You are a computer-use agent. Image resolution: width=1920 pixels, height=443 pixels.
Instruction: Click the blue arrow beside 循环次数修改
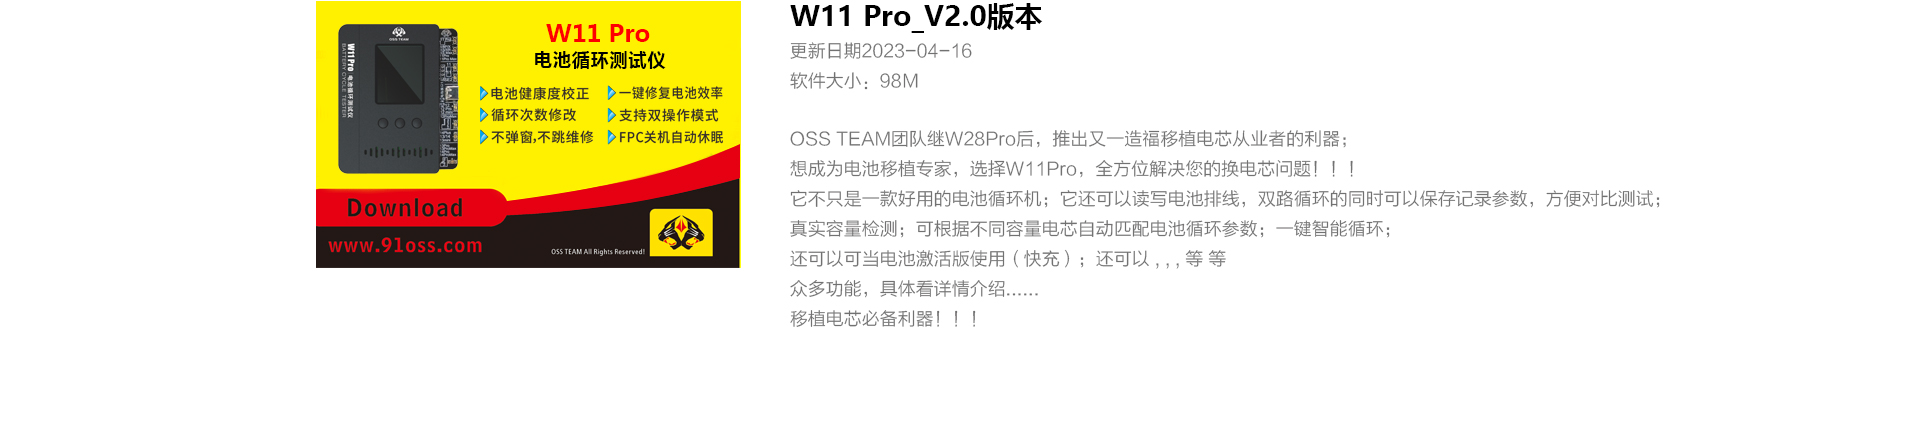point(484,115)
